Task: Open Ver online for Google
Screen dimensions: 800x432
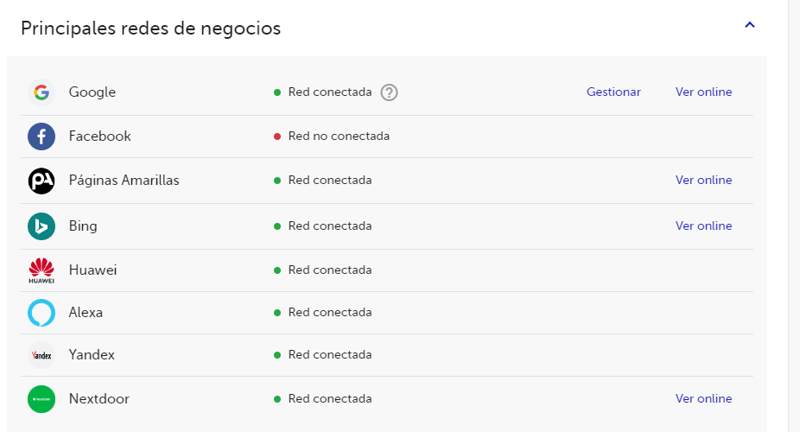Action: click(x=703, y=92)
